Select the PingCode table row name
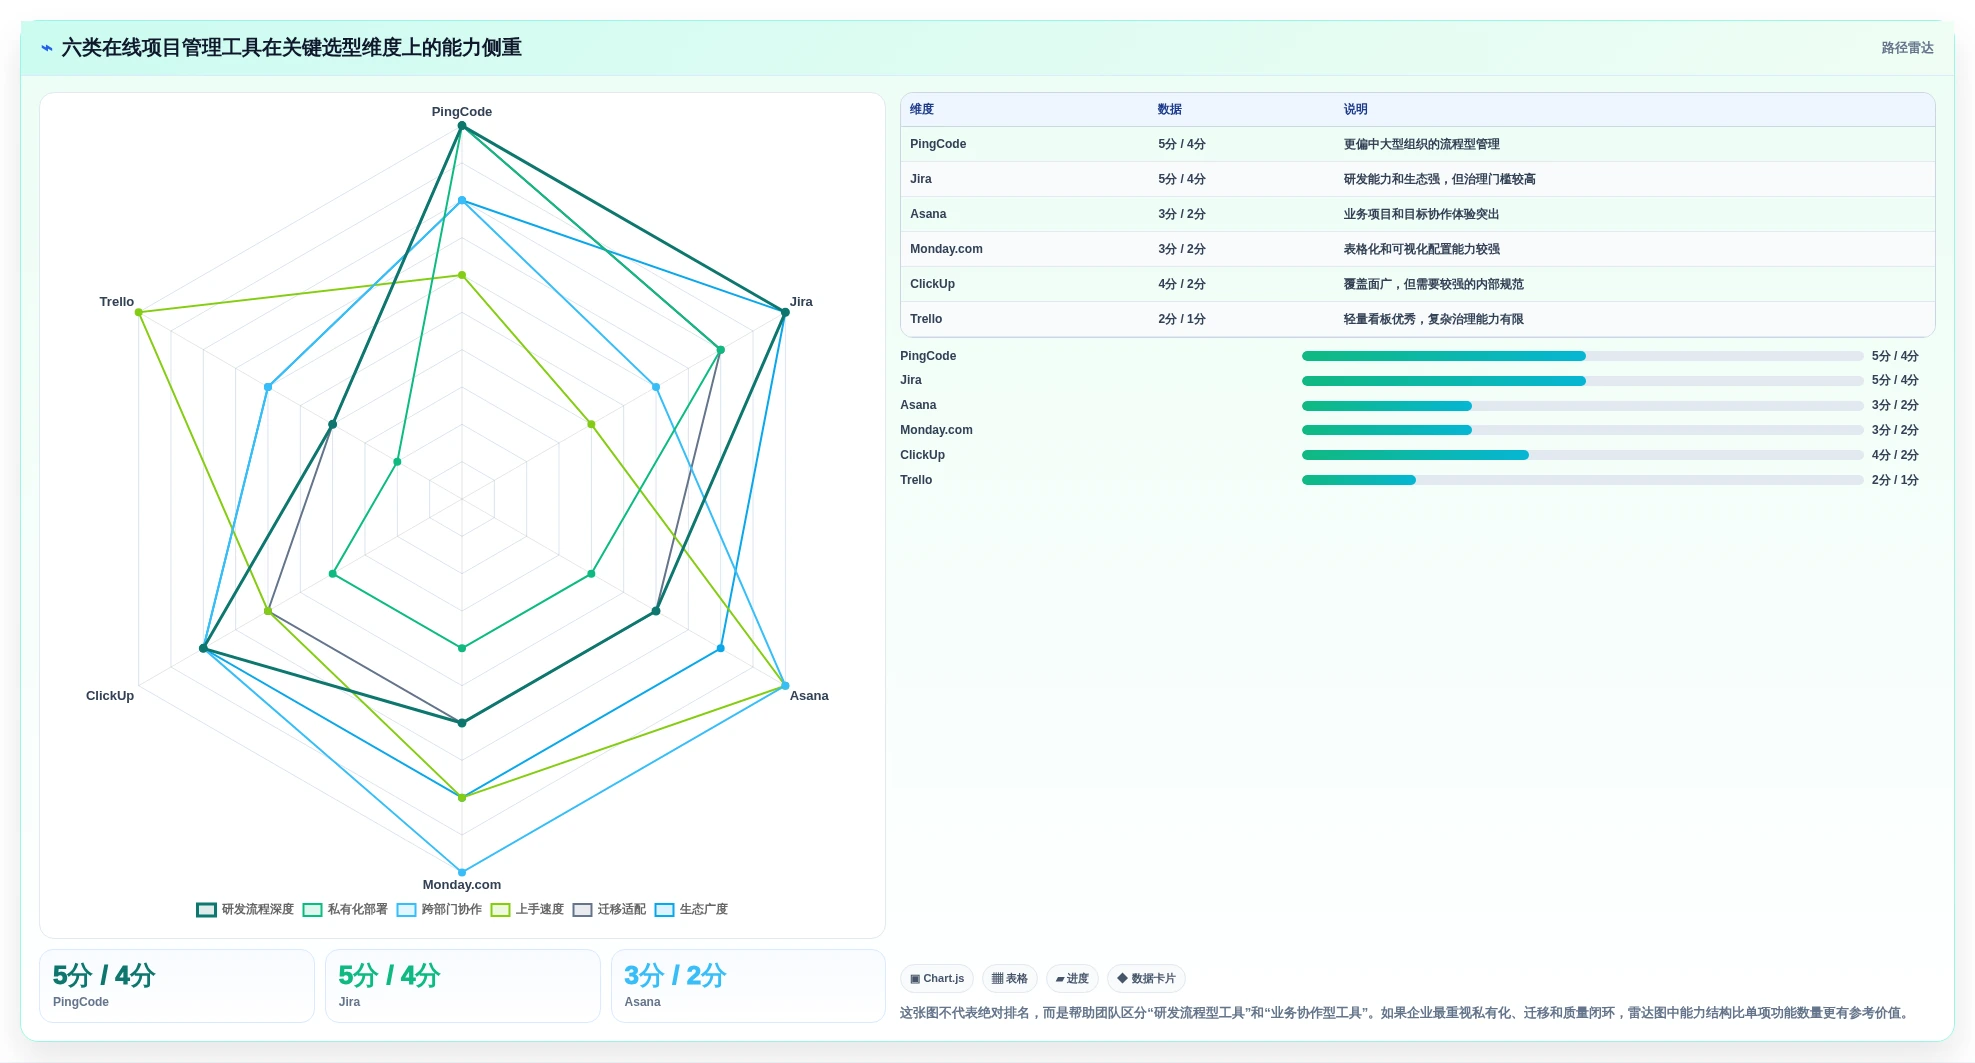Screen dimensions: 1975x1063 (938, 144)
